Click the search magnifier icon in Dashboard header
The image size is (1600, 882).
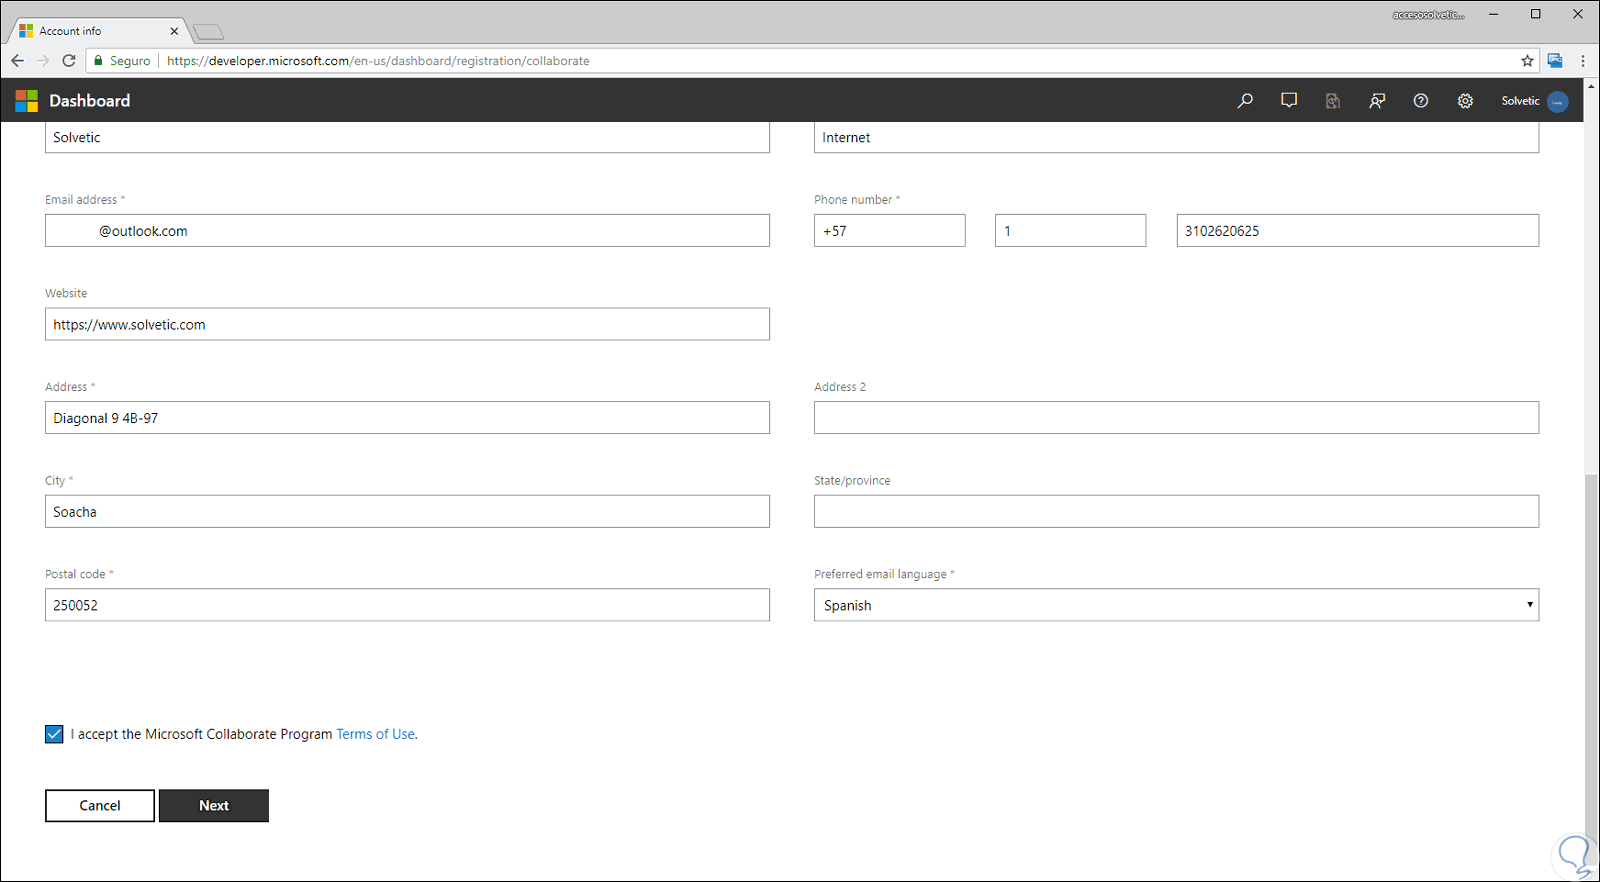(1245, 101)
